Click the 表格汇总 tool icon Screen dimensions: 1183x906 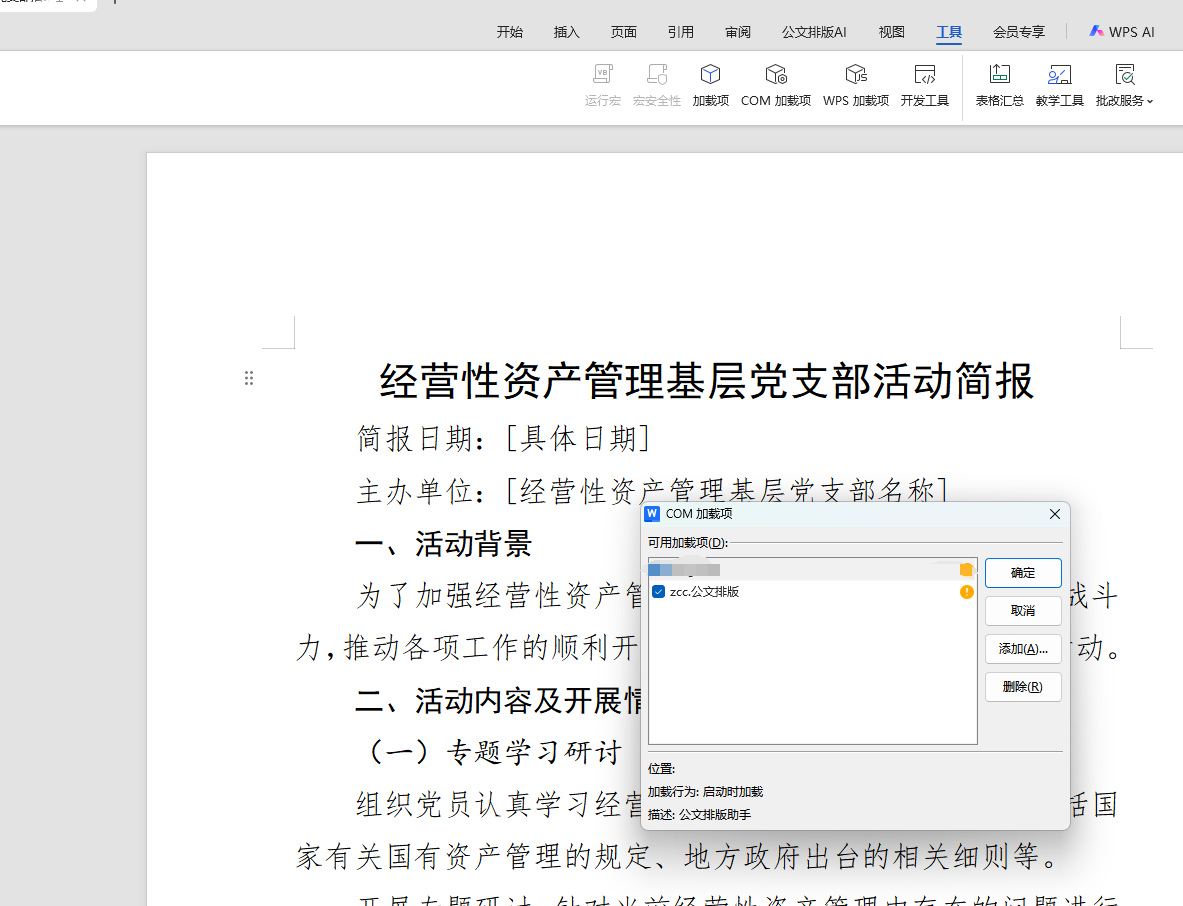[1000, 75]
